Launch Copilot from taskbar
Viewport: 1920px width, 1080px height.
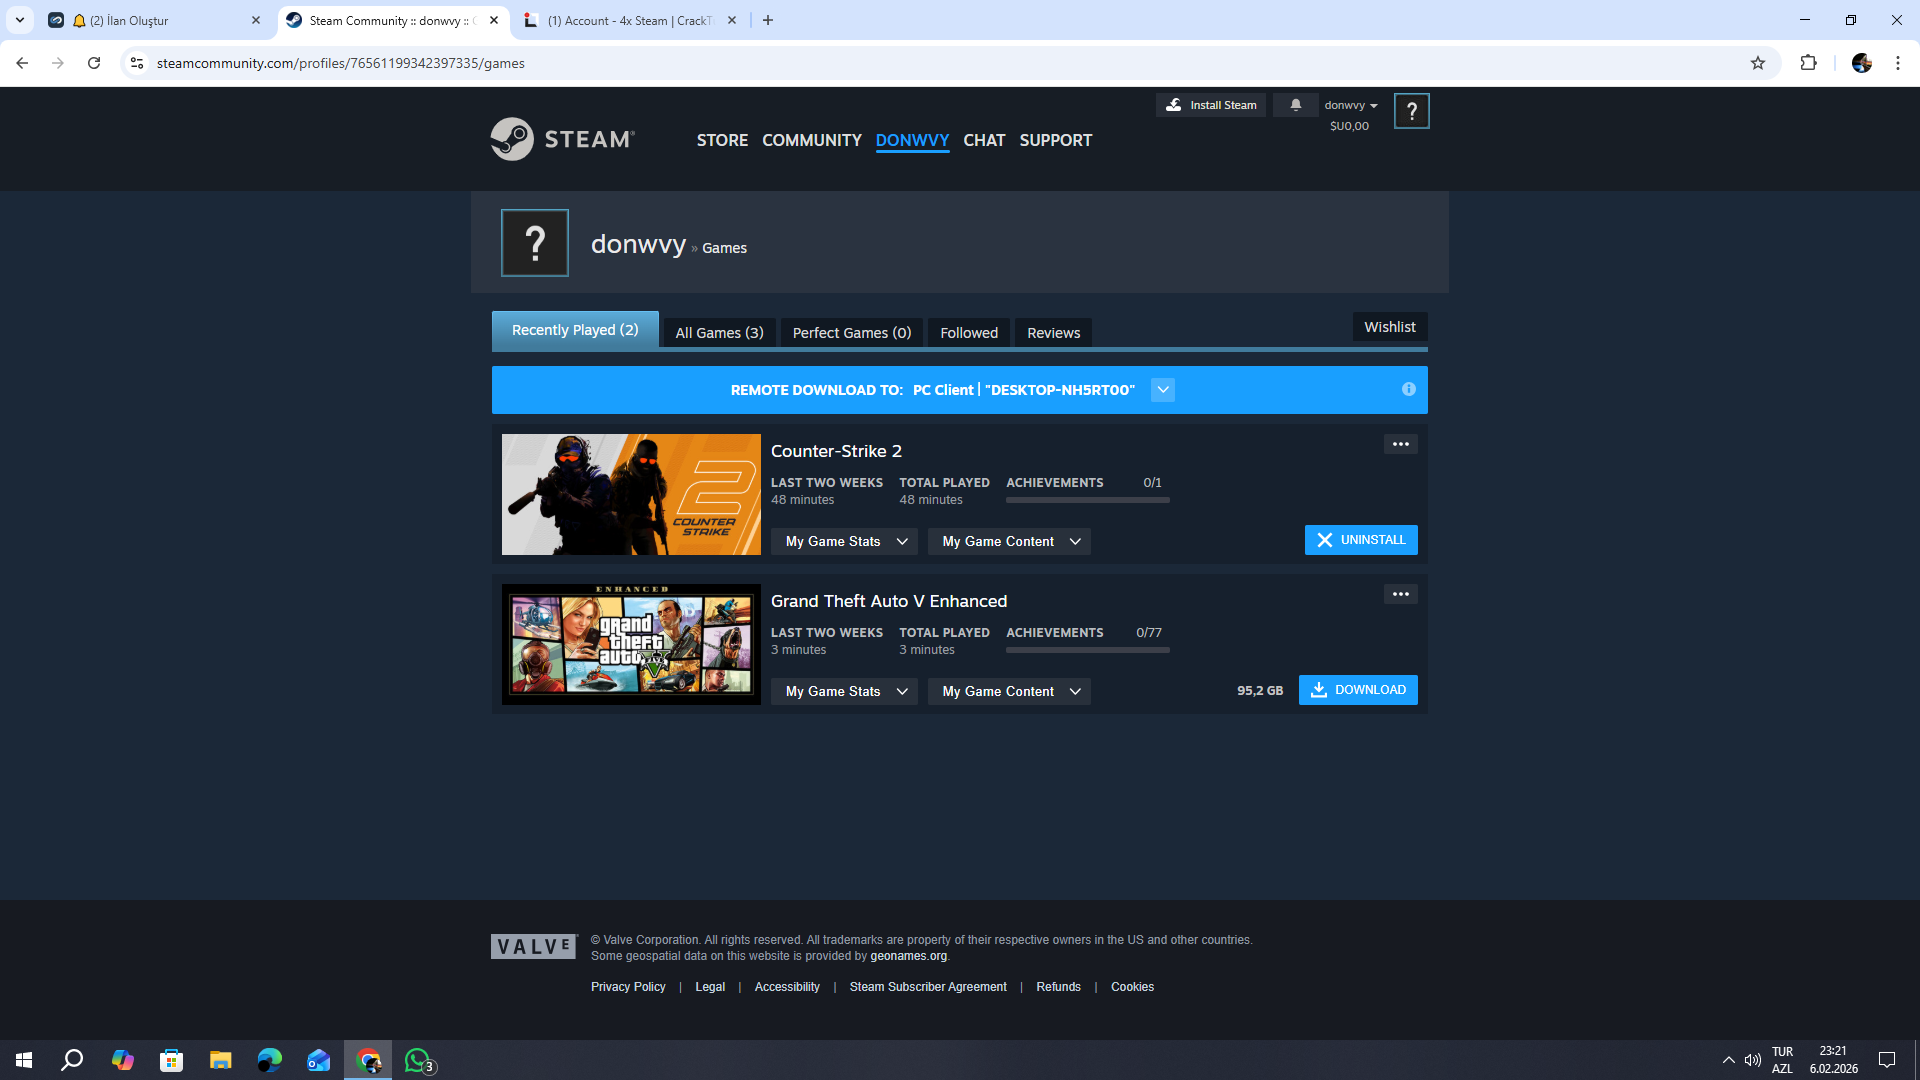click(x=122, y=1060)
